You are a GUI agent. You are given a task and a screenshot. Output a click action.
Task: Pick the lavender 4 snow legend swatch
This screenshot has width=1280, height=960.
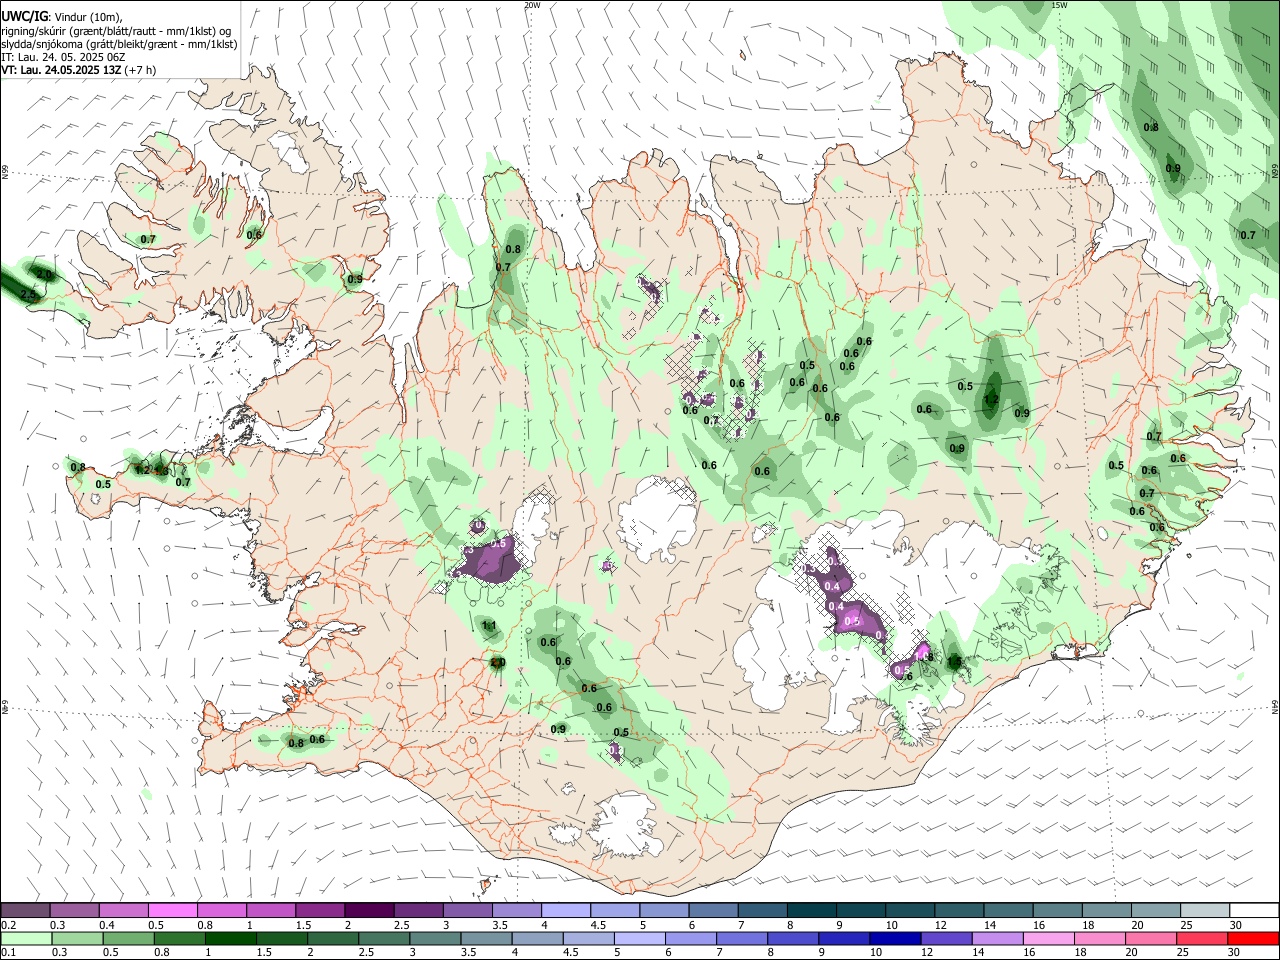click(x=565, y=911)
